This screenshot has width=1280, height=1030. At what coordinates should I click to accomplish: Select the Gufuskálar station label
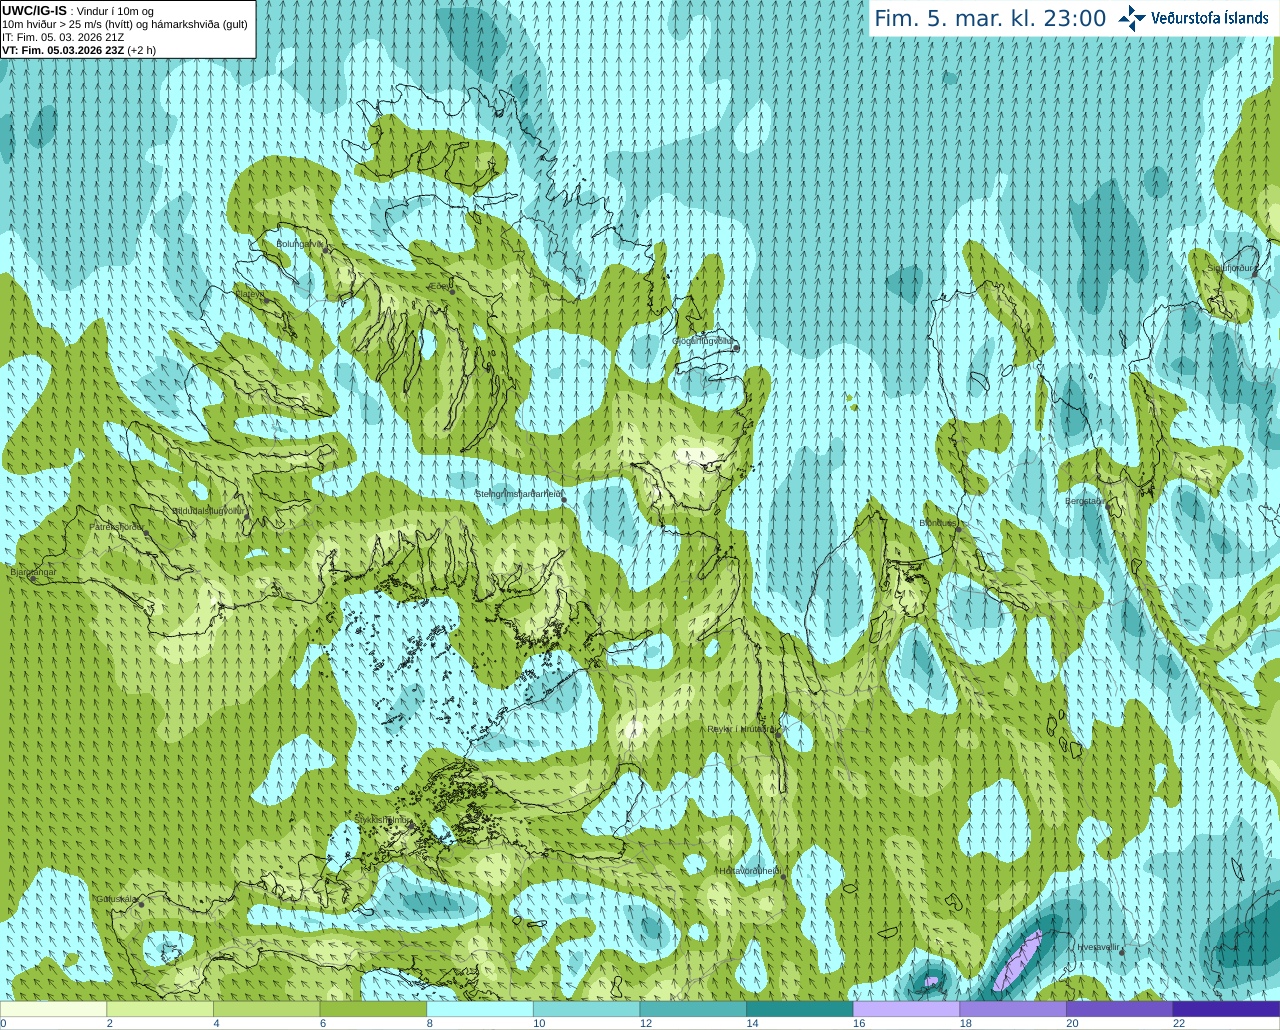pos(116,898)
